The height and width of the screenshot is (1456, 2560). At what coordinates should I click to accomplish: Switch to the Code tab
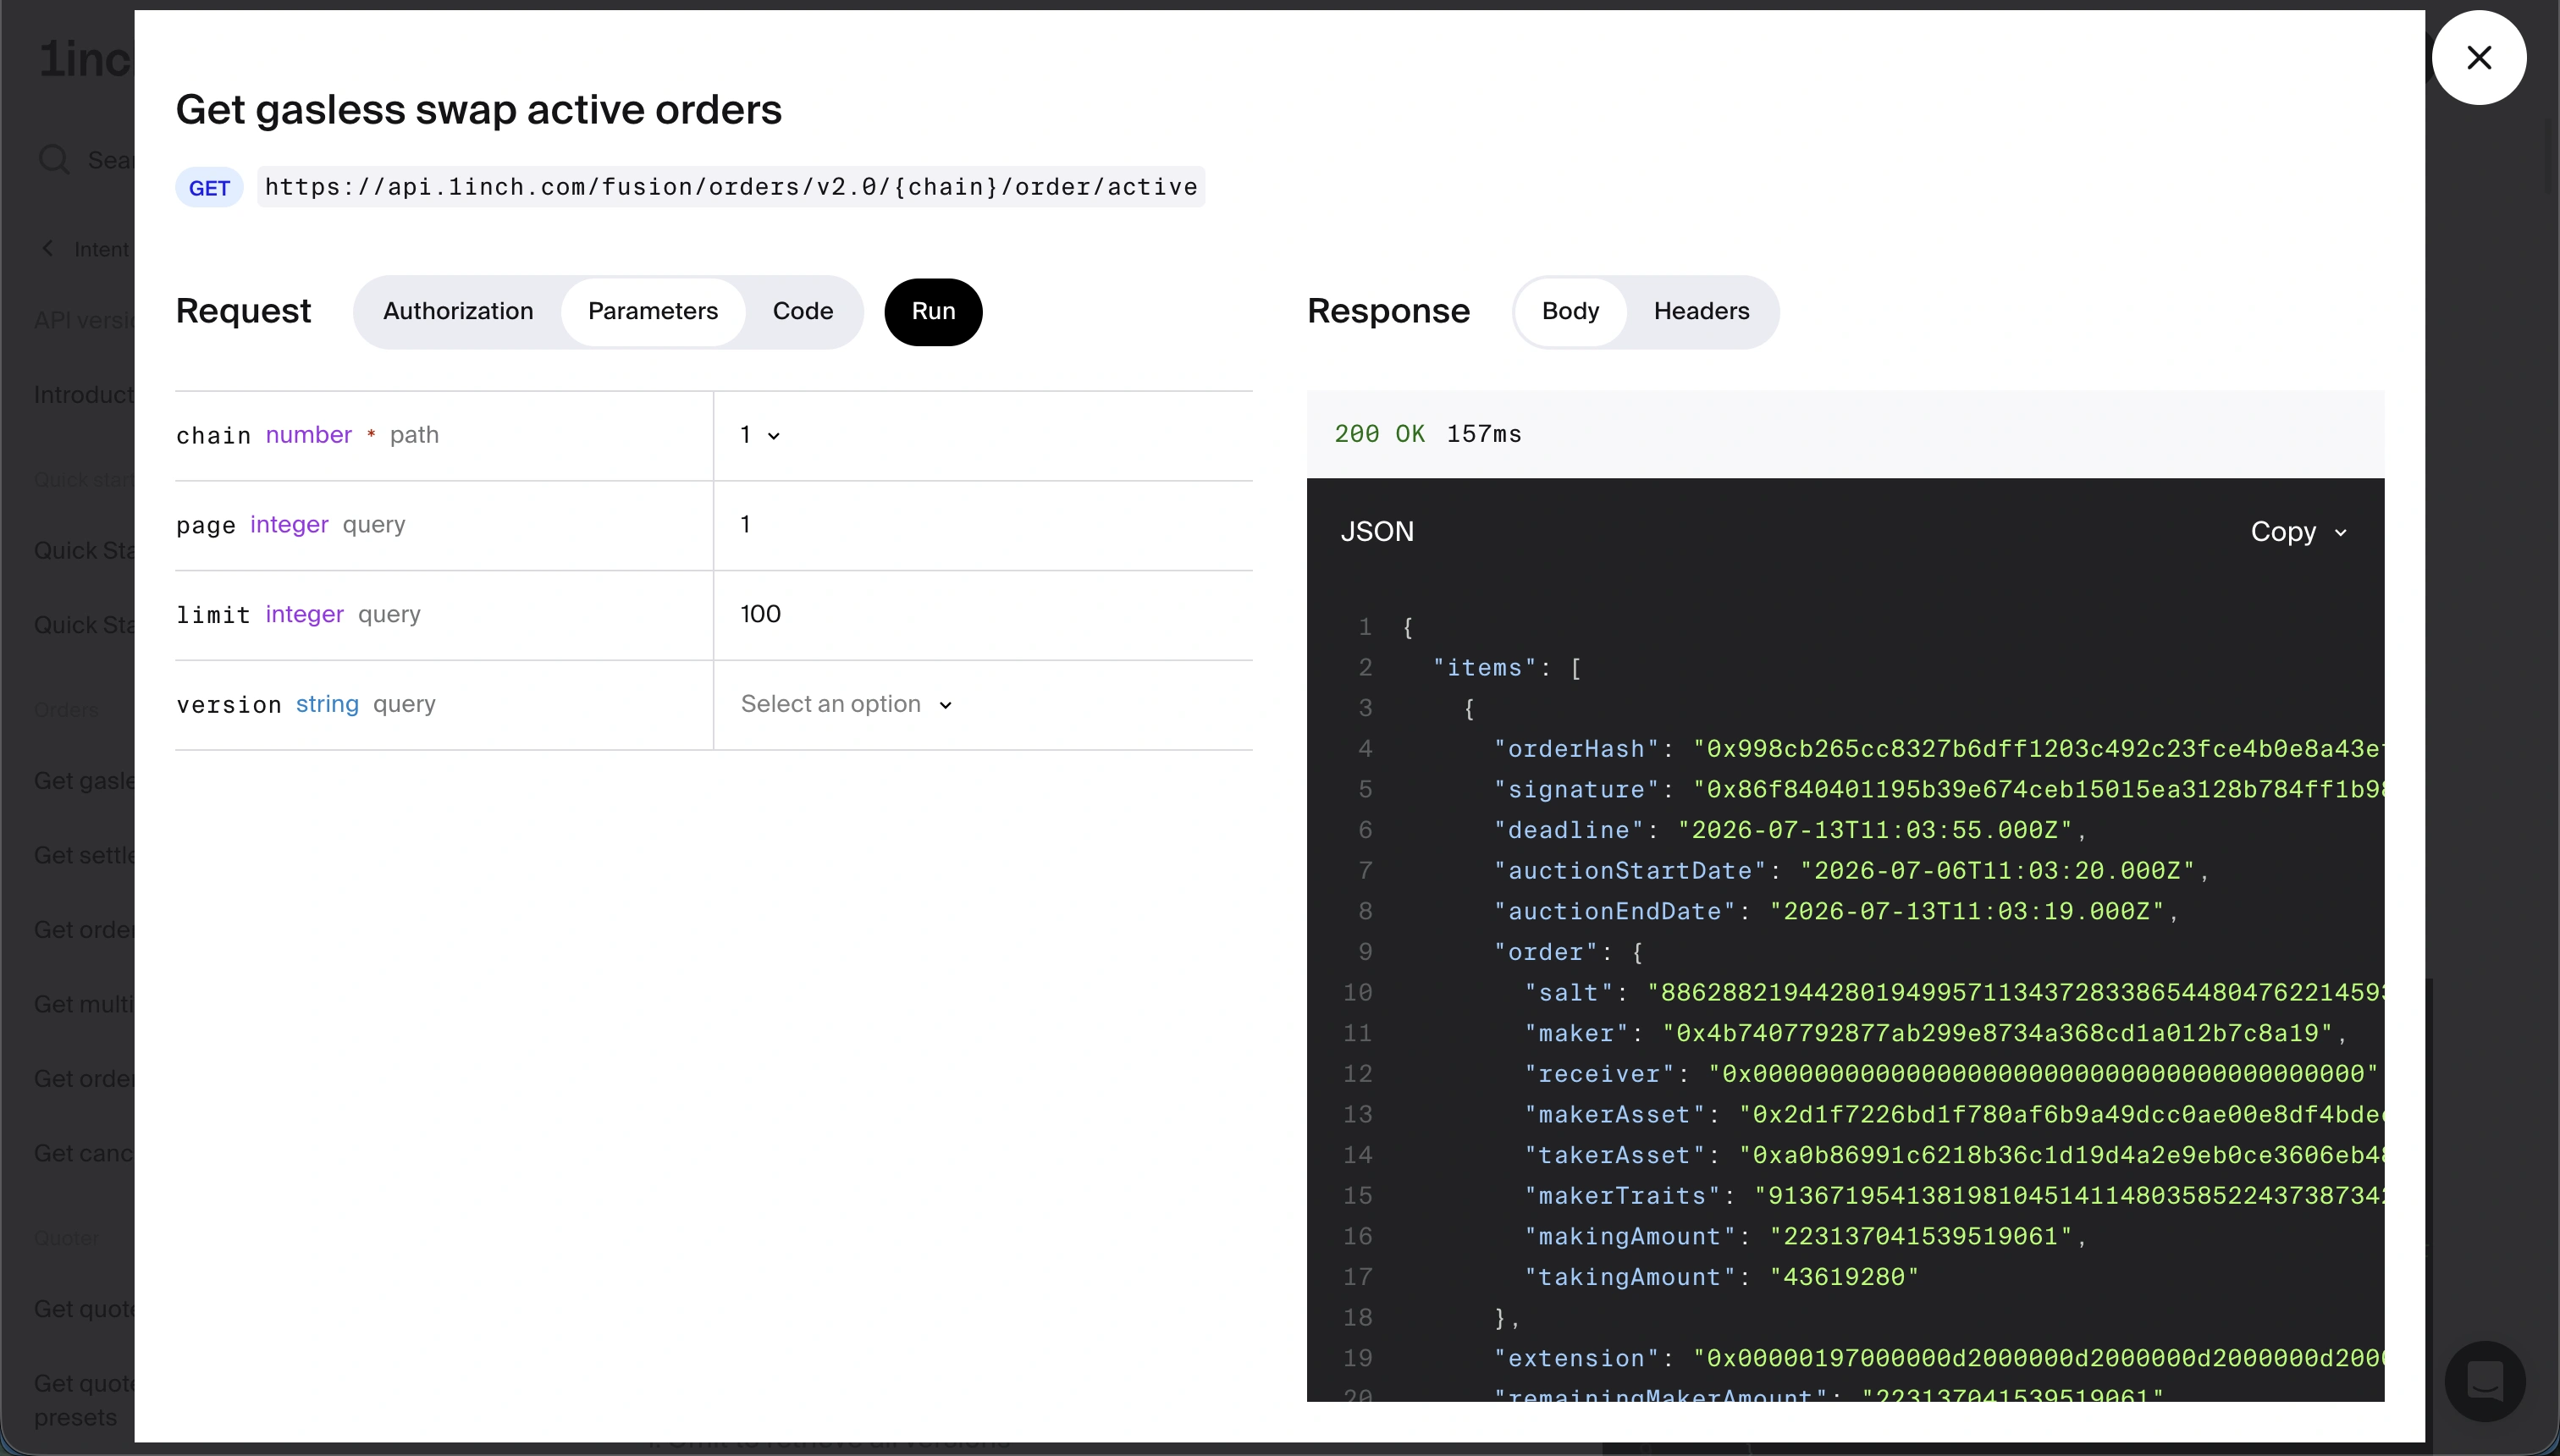[802, 311]
